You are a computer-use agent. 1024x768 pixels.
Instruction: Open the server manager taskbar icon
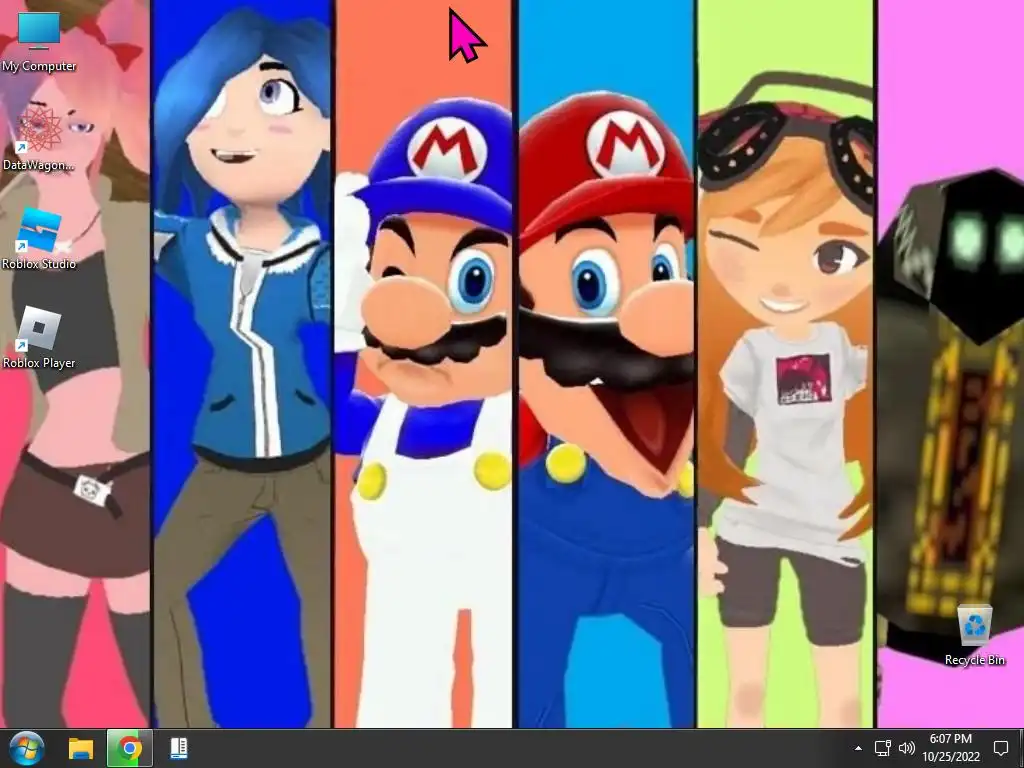click(178, 748)
